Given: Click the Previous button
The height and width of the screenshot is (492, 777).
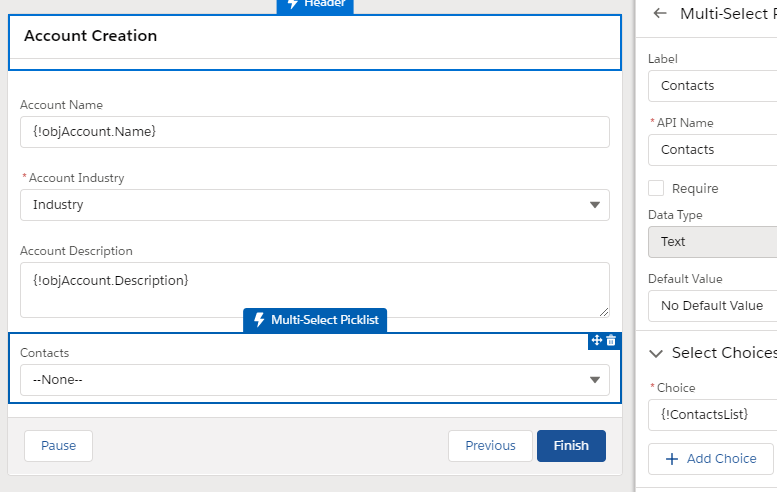Looking at the screenshot, I should (x=490, y=446).
